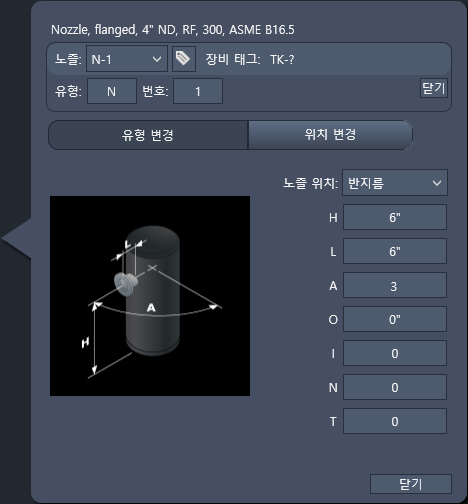The height and width of the screenshot is (504, 468).
Task: Switch to the 유형 변경 tab
Action: tap(148, 135)
